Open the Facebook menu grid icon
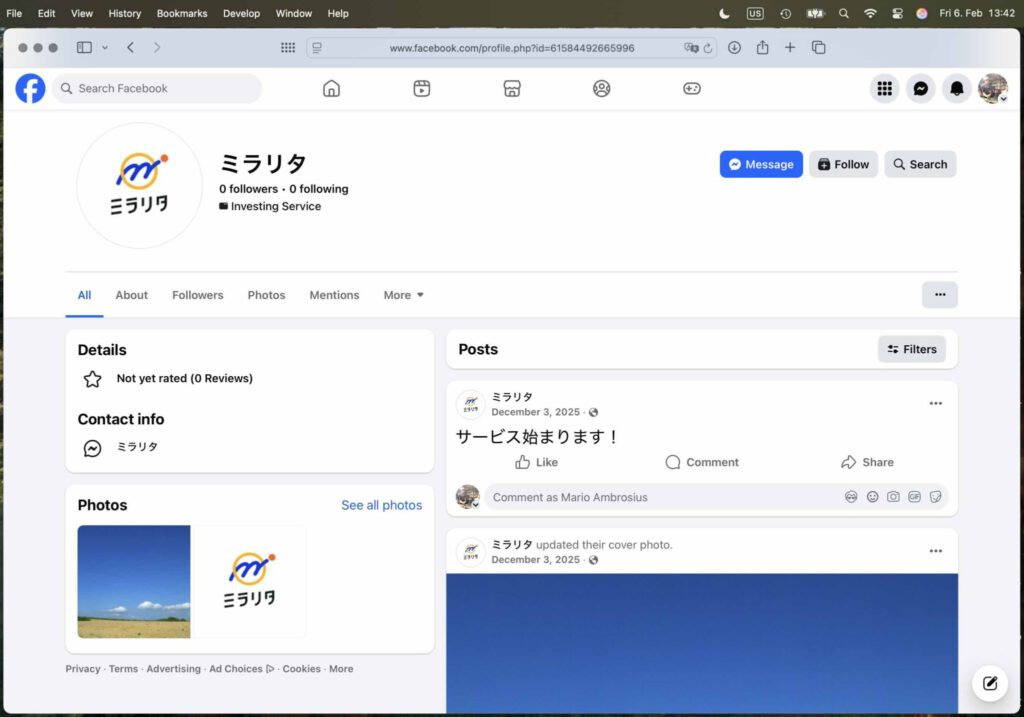The image size is (1024, 717). (x=884, y=88)
